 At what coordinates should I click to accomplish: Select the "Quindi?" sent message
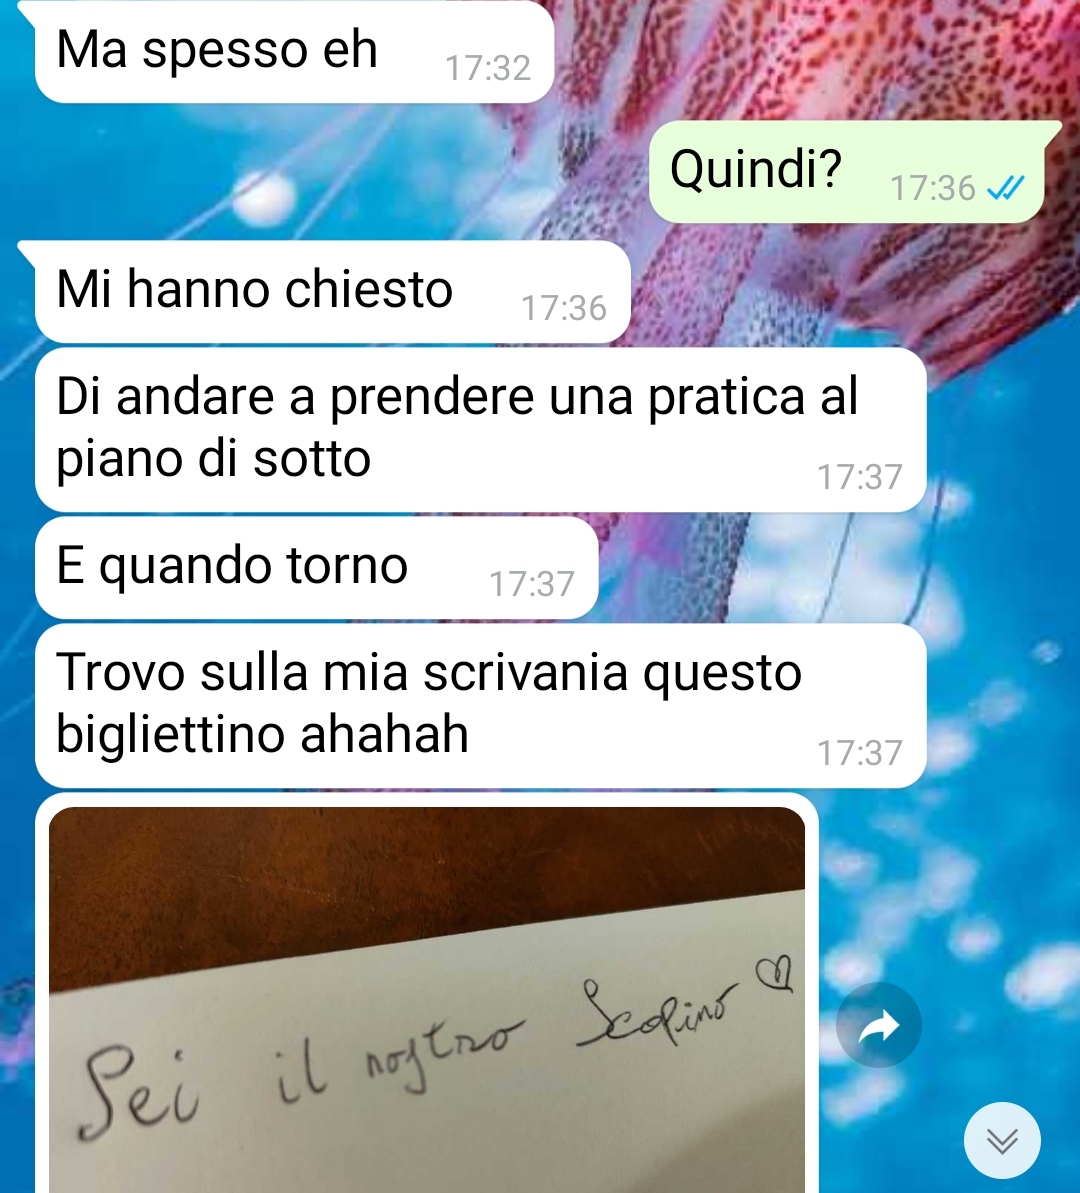pyautogui.click(x=846, y=171)
